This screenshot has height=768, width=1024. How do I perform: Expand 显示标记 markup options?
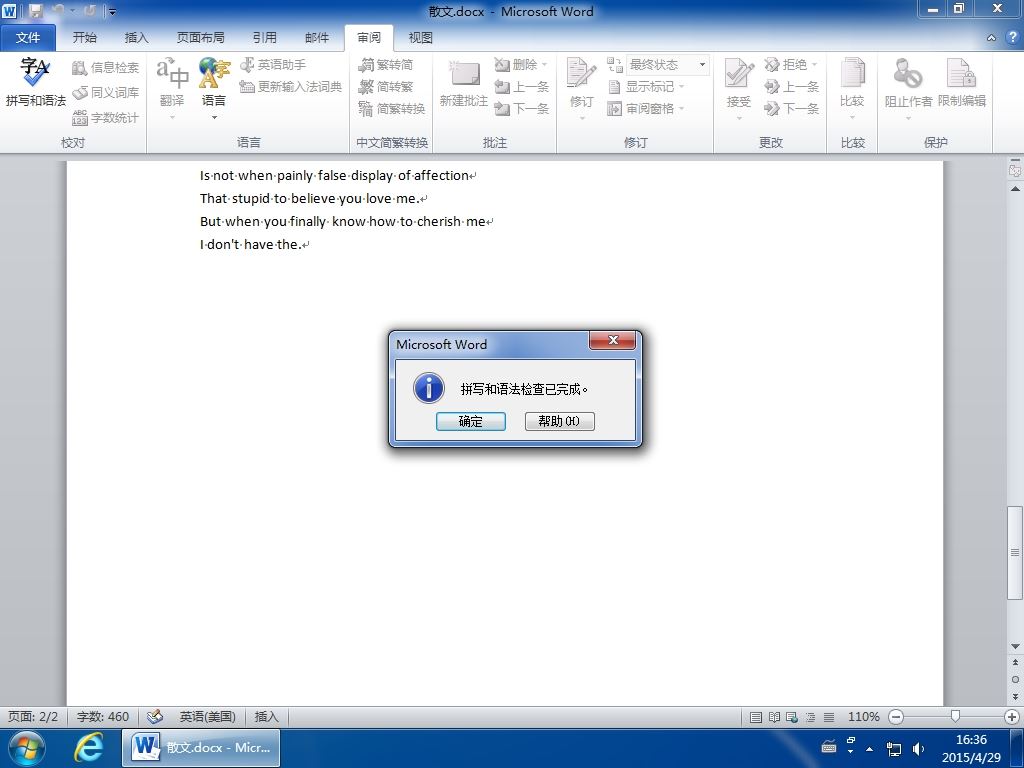point(646,87)
